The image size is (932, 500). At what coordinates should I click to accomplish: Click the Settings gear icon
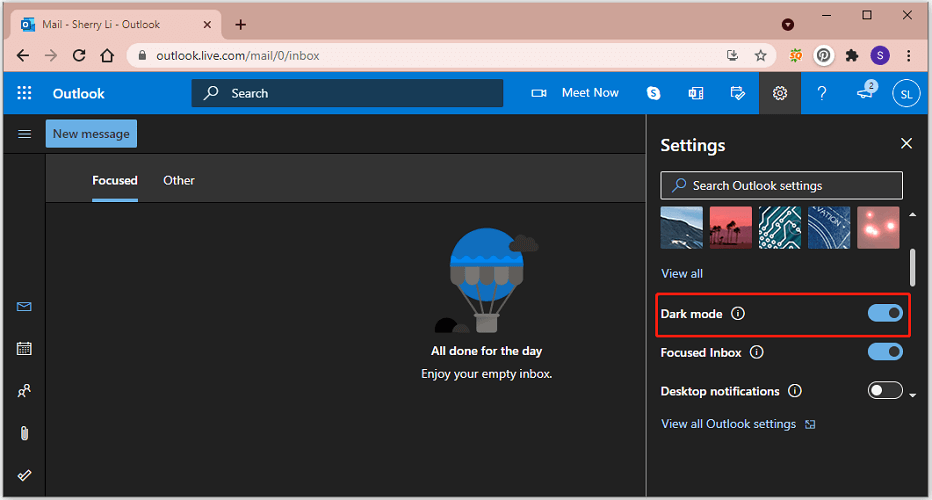pyautogui.click(x=780, y=93)
